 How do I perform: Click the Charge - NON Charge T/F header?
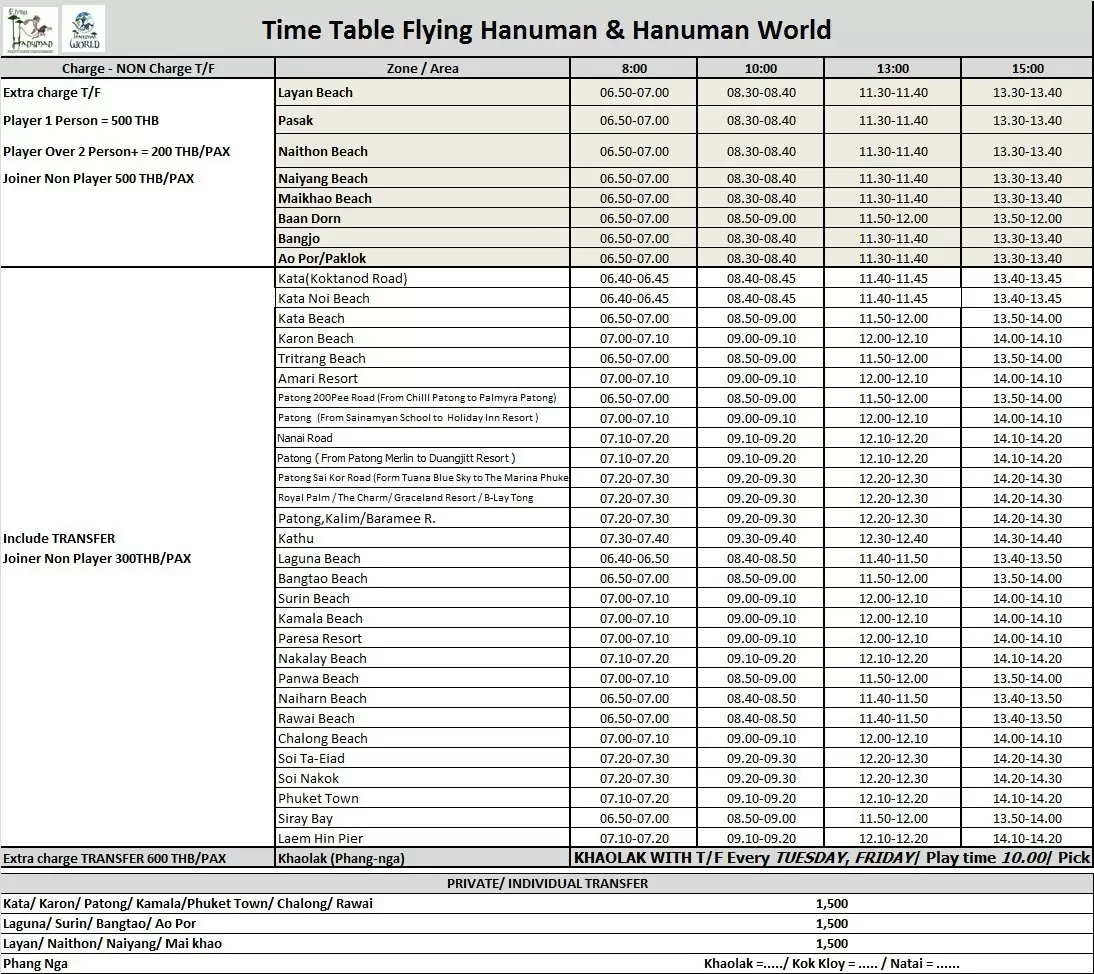(x=137, y=68)
